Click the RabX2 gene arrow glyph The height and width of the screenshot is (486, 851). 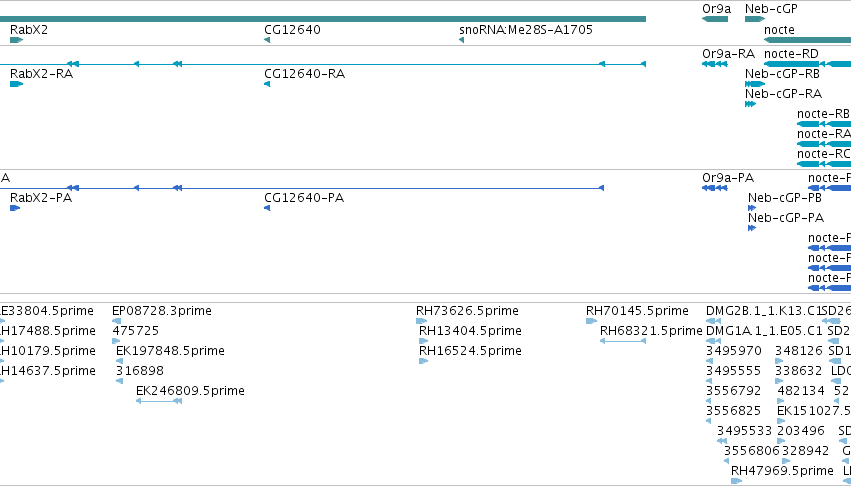point(16,40)
